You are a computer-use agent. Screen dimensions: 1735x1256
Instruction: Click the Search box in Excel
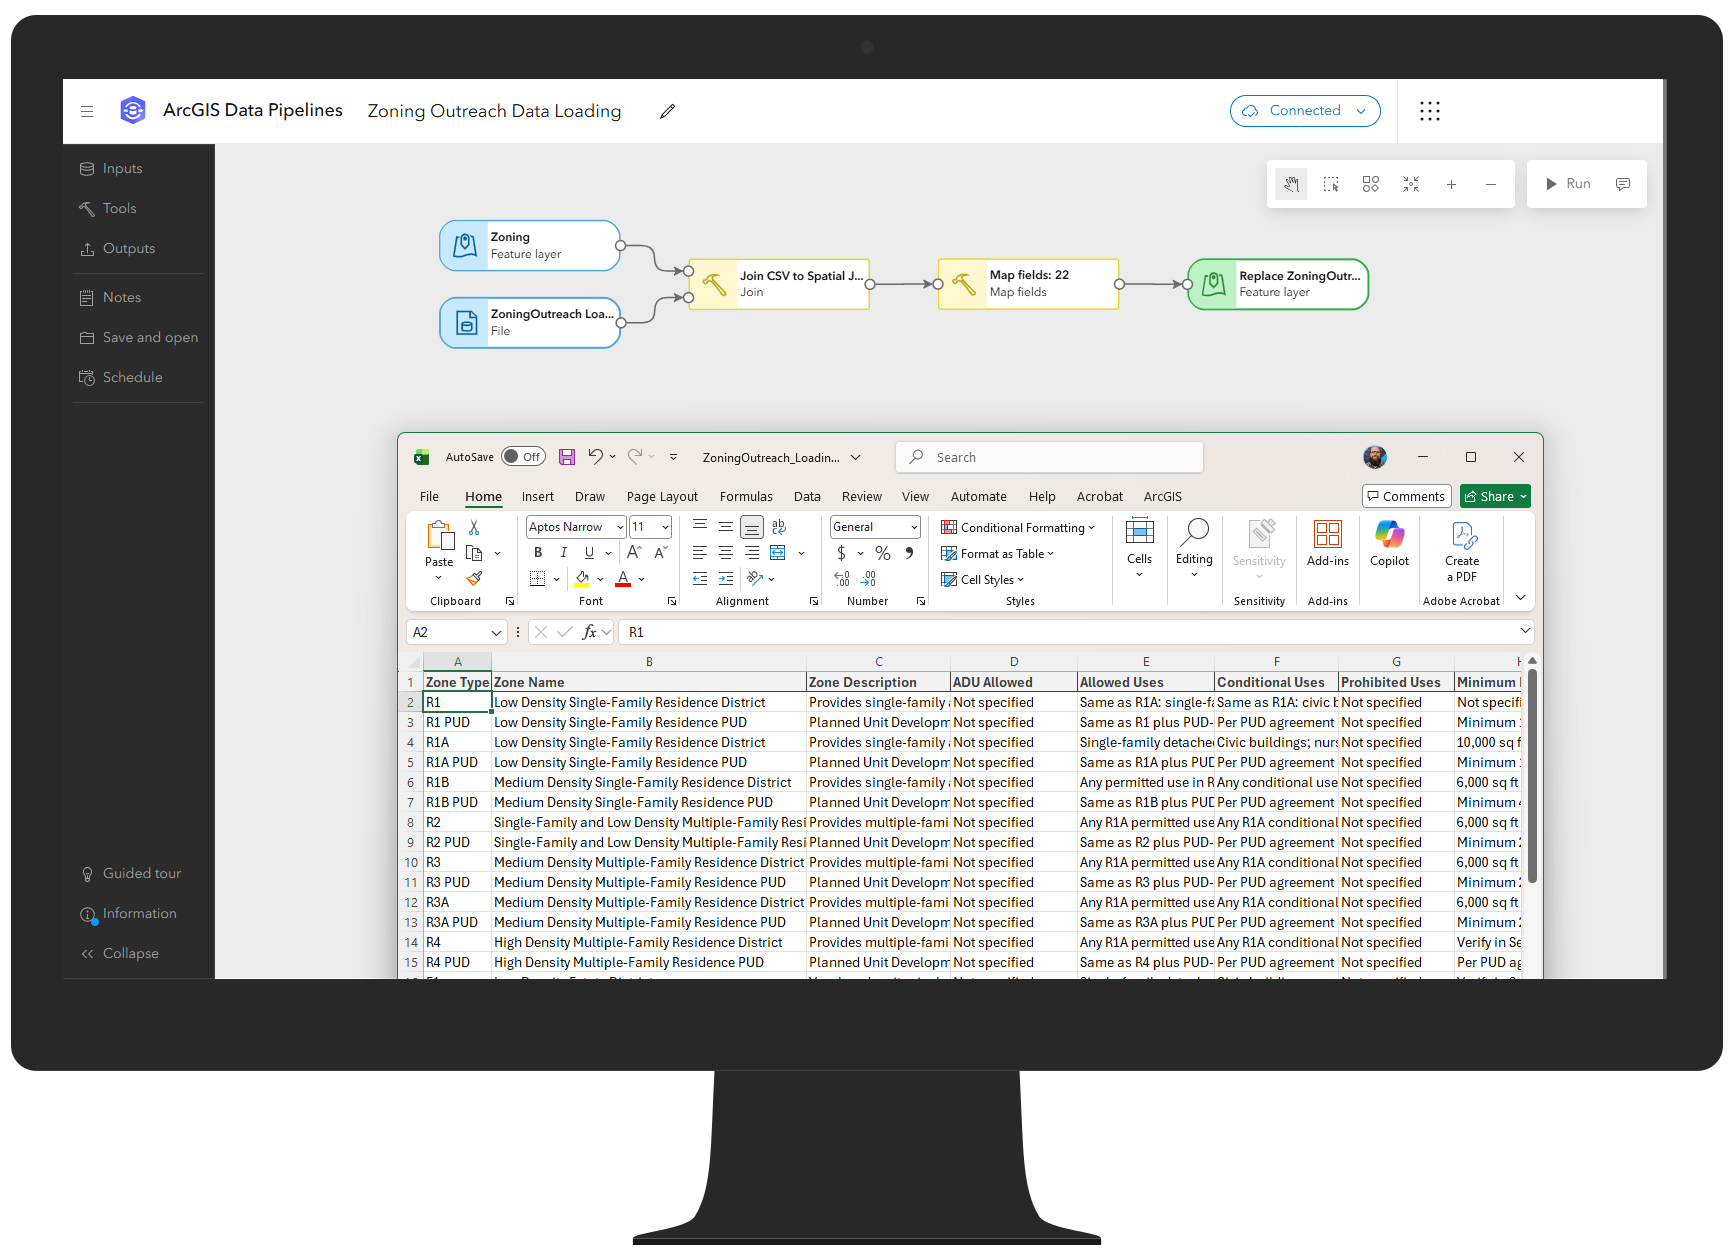(x=1048, y=457)
